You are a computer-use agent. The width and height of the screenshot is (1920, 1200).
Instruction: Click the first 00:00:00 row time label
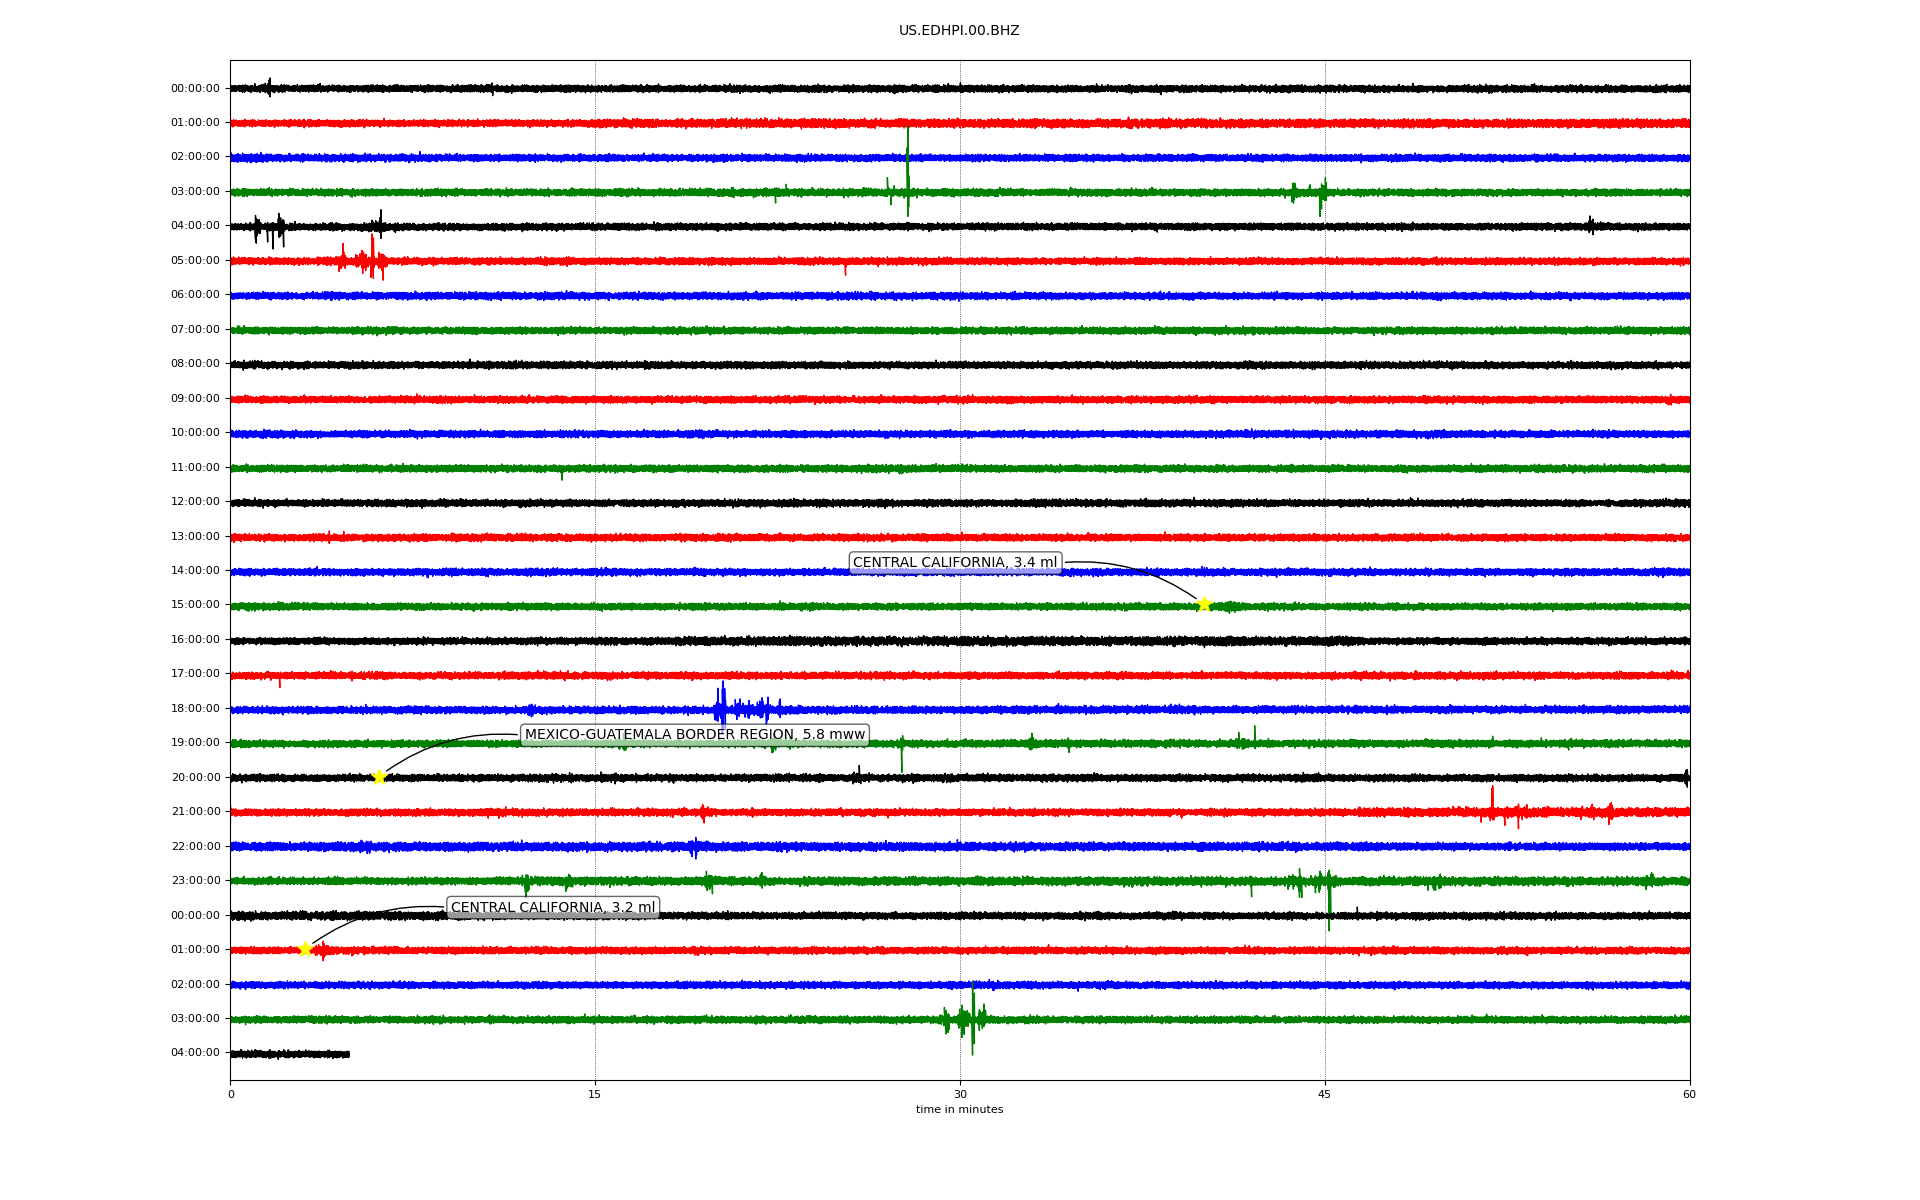pyautogui.click(x=195, y=89)
